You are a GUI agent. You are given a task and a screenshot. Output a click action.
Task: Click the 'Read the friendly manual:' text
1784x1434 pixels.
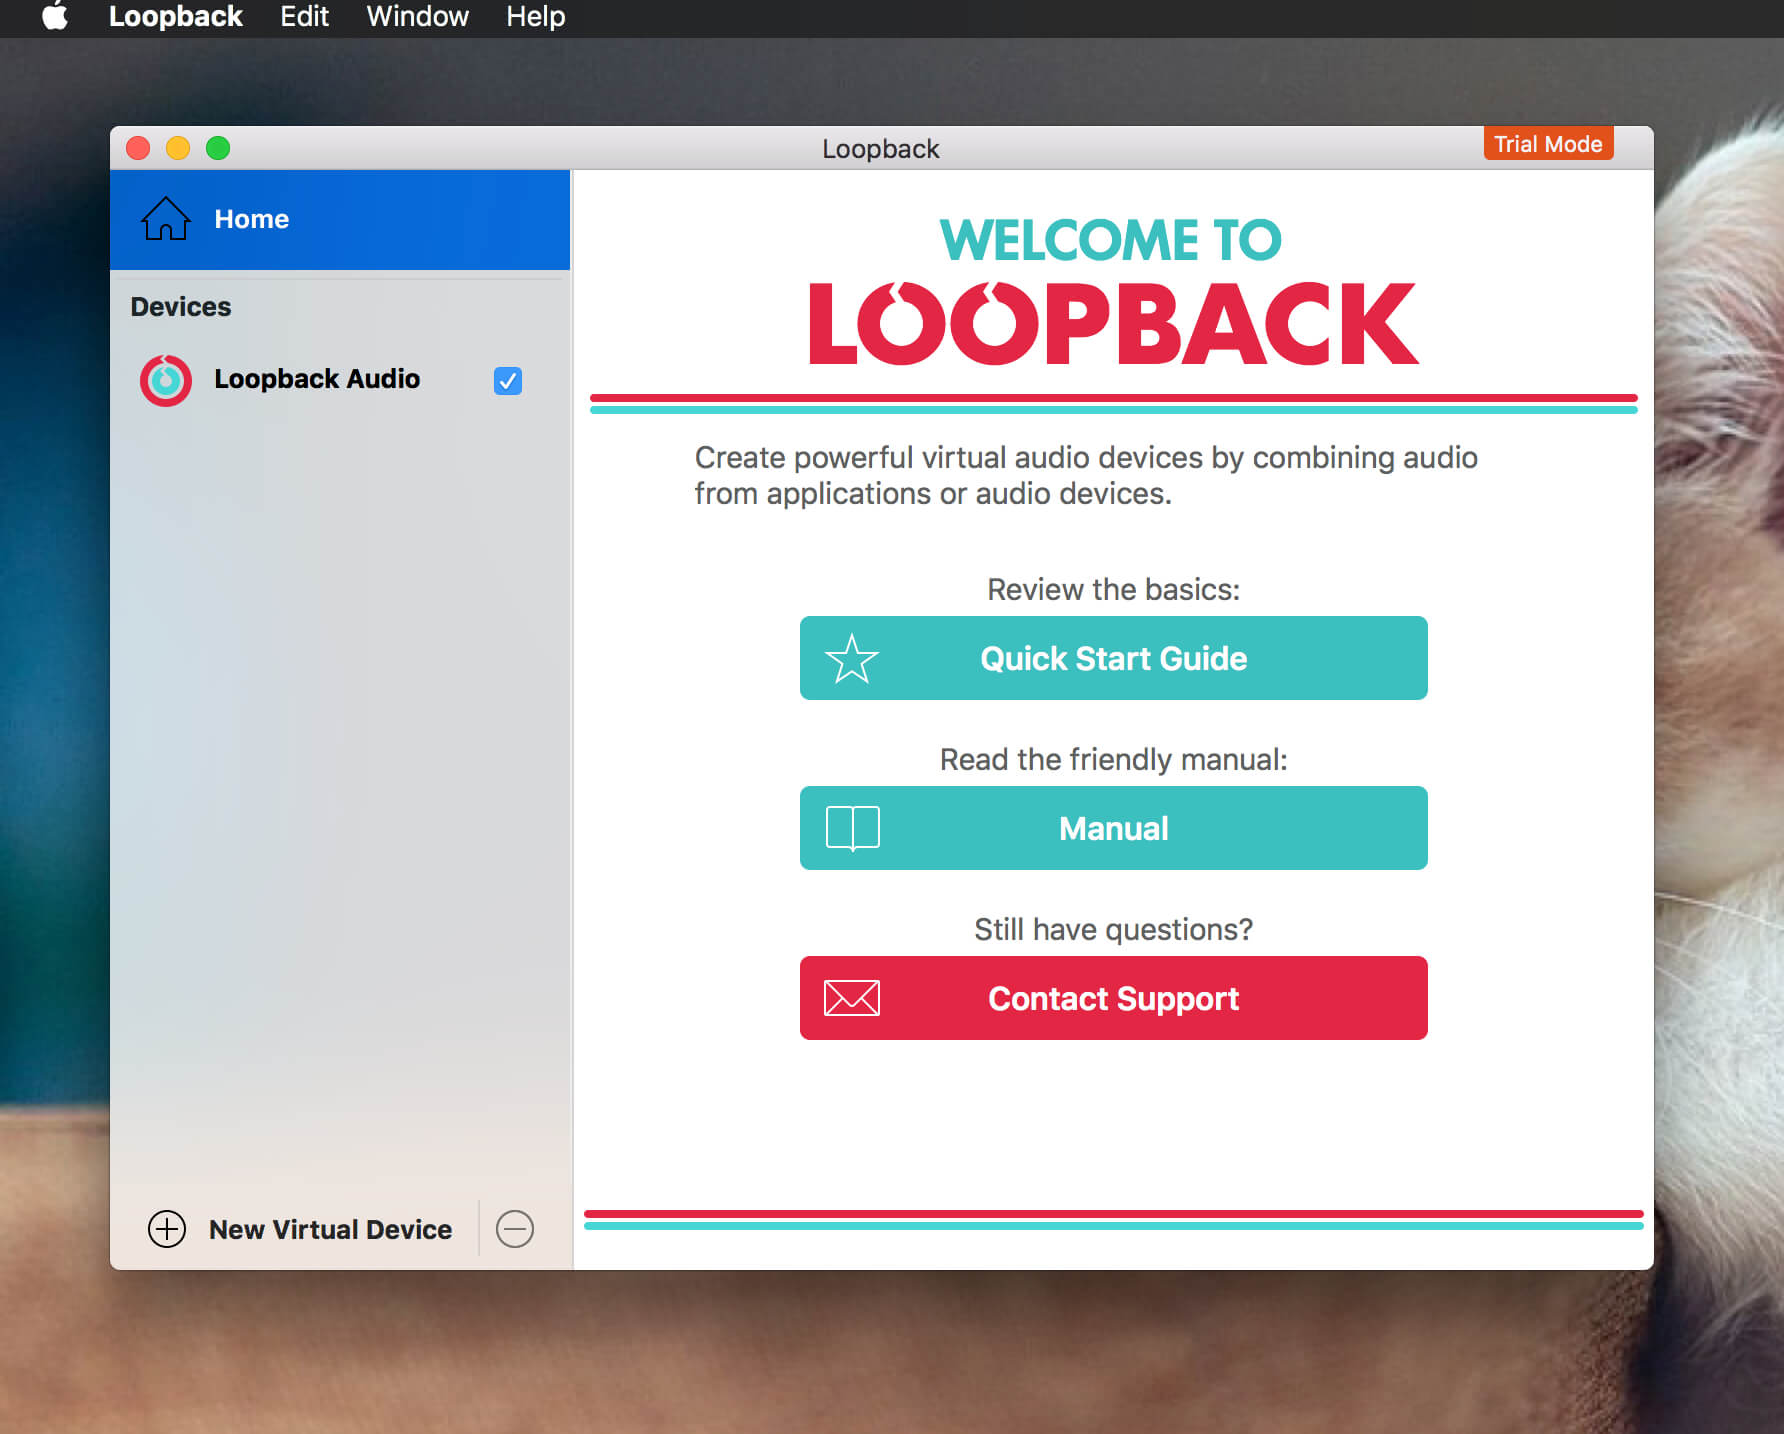(1113, 760)
